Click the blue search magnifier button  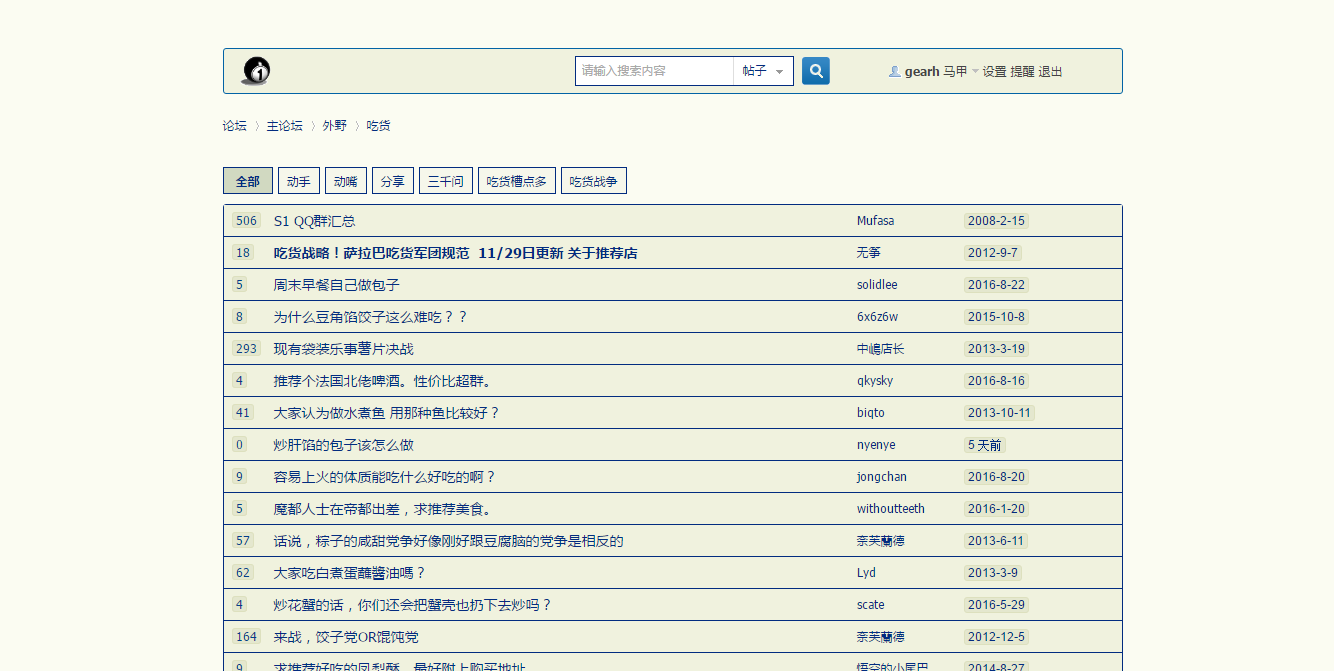click(816, 71)
